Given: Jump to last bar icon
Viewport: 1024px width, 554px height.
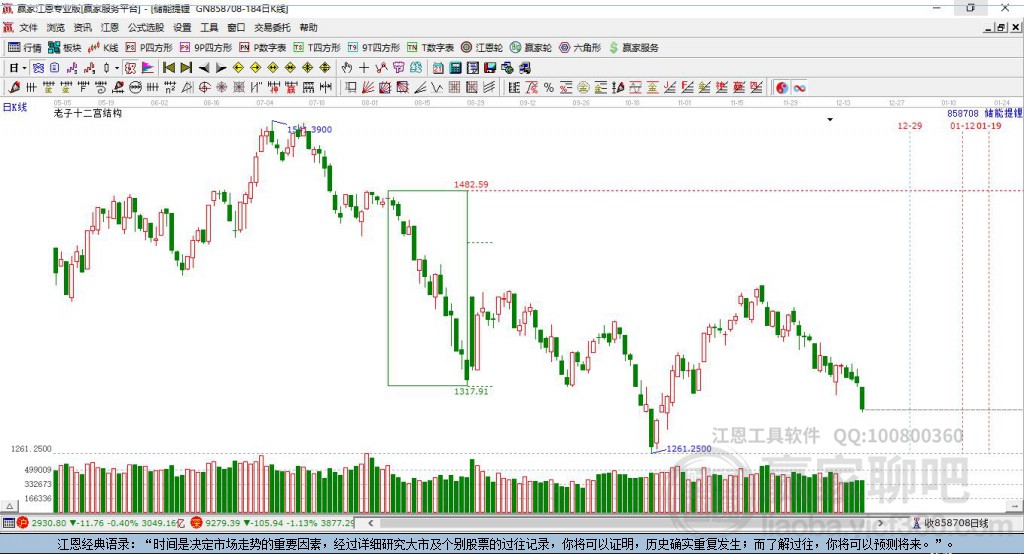Looking at the screenshot, I should [x=186, y=68].
